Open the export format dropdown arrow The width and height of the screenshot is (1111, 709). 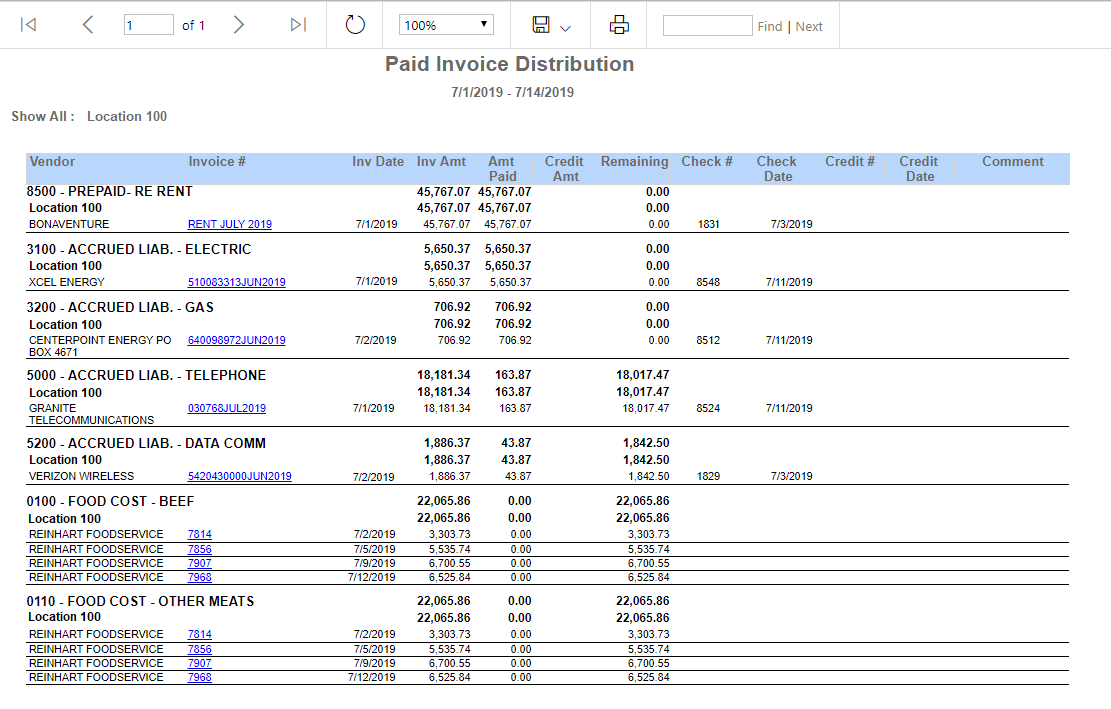[565, 28]
